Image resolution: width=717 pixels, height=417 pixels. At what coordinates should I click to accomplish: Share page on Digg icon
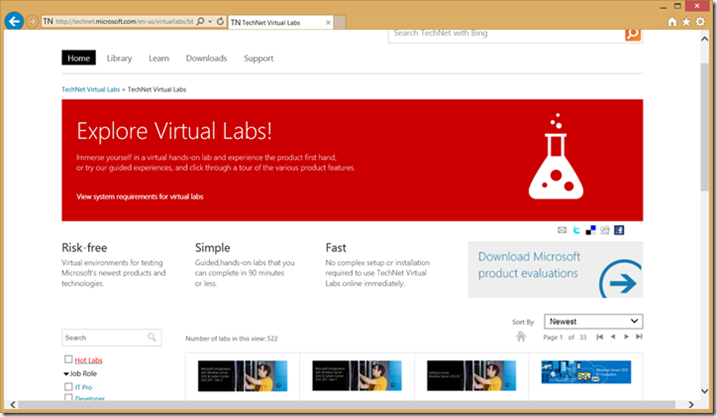[x=605, y=230]
